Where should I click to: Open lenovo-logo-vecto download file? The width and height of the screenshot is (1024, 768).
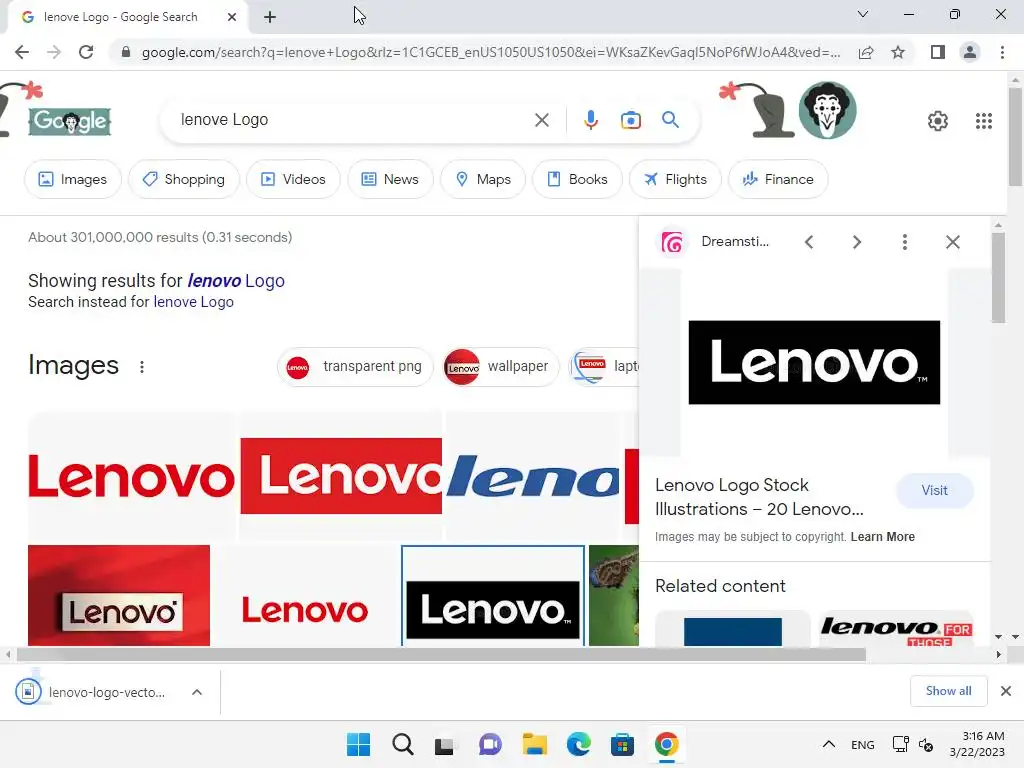click(x=106, y=692)
